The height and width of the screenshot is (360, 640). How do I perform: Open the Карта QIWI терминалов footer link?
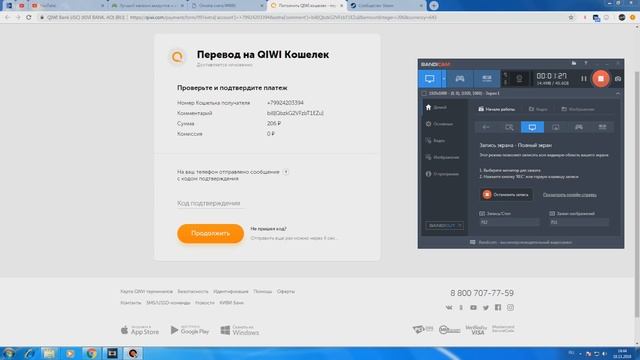[146, 291]
